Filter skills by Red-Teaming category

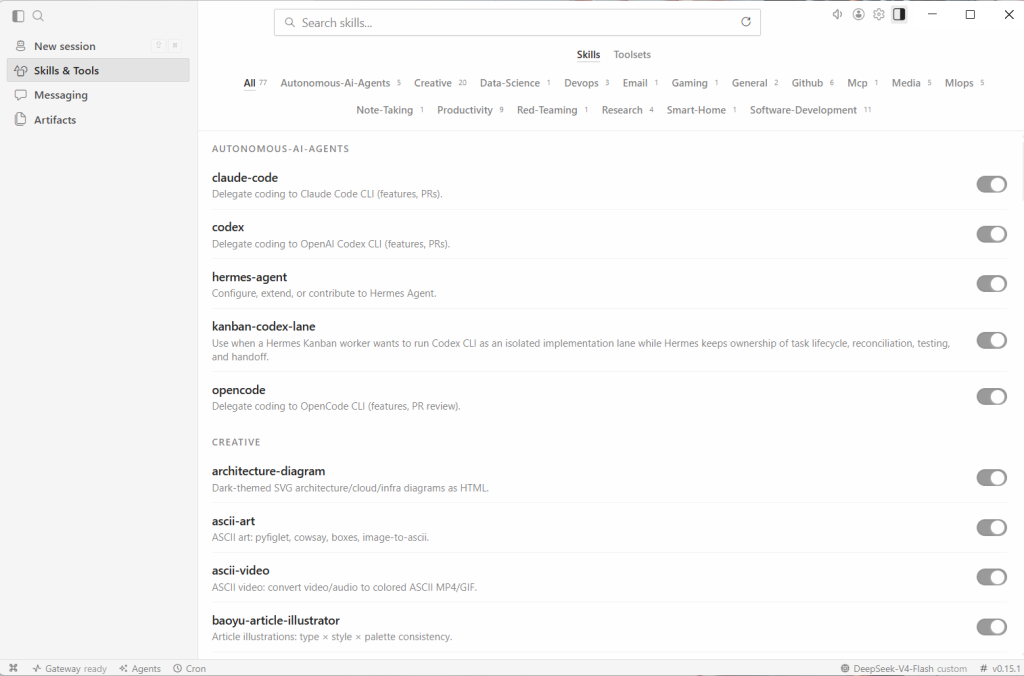point(552,110)
